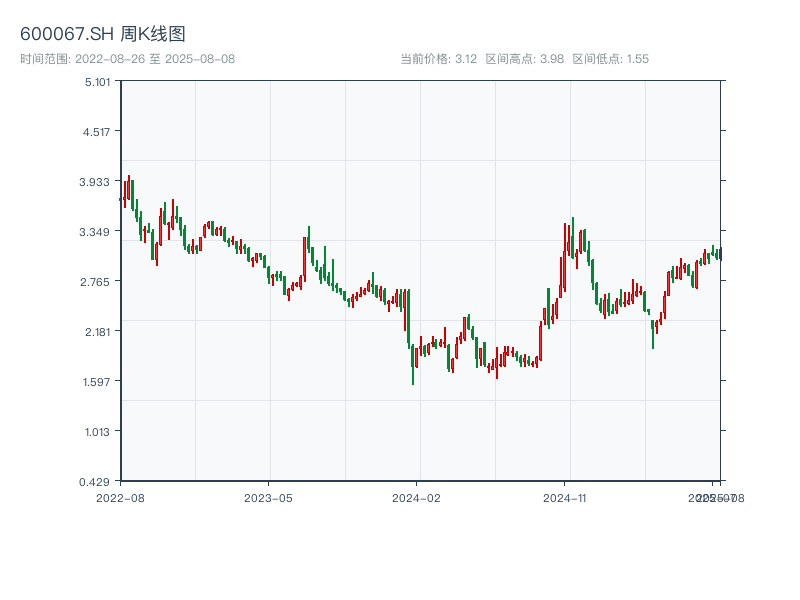Click the 600067.SH 周K线图 chart title
This screenshot has height=600, width=800.
[102, 34]
